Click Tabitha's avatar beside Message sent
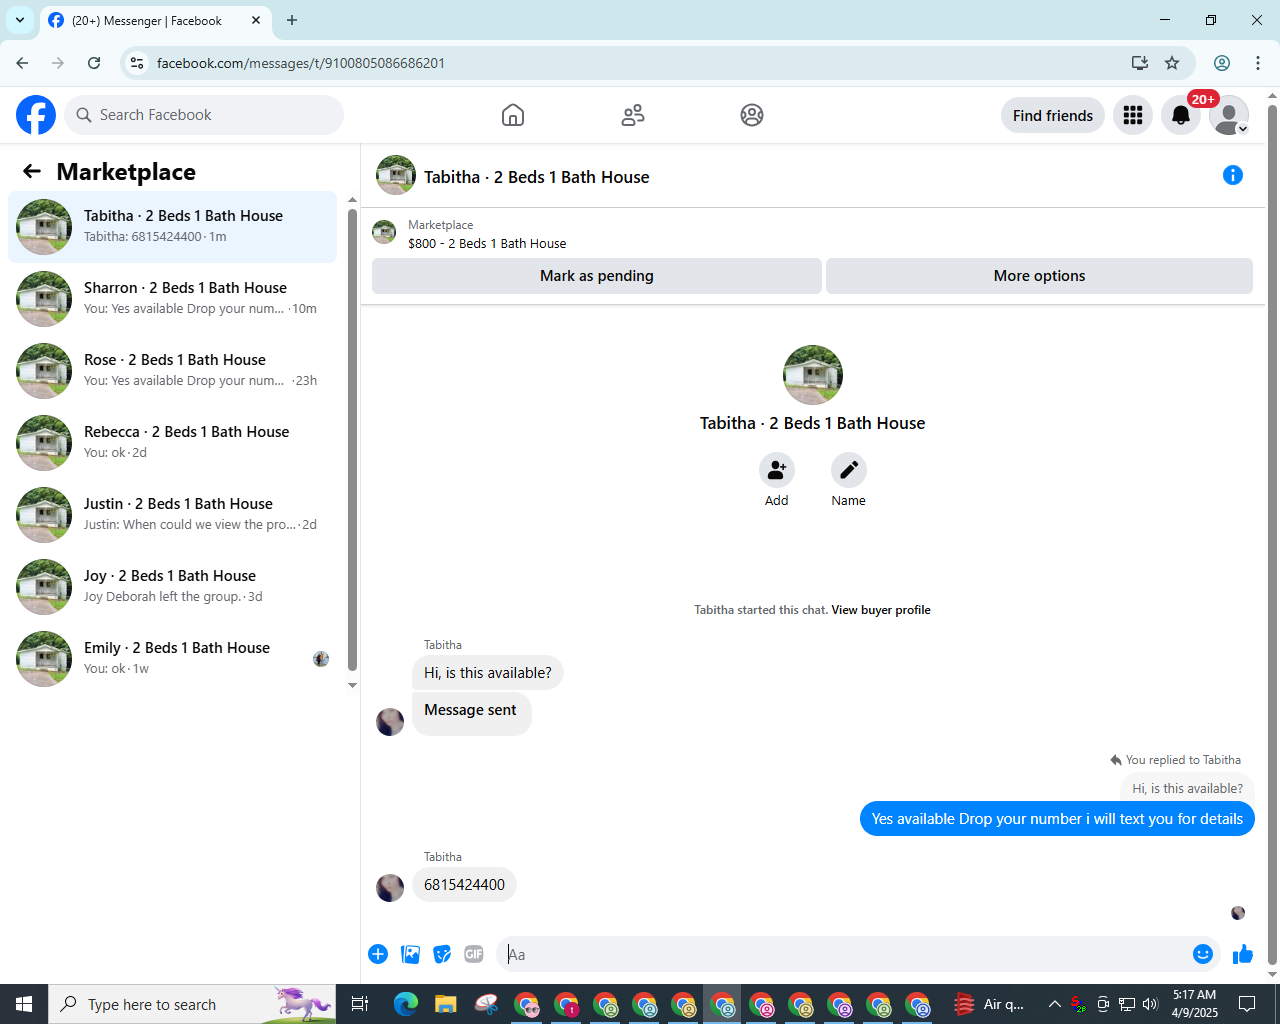1280x1024 pixels. pyautogui.click(x=390, y=721)
